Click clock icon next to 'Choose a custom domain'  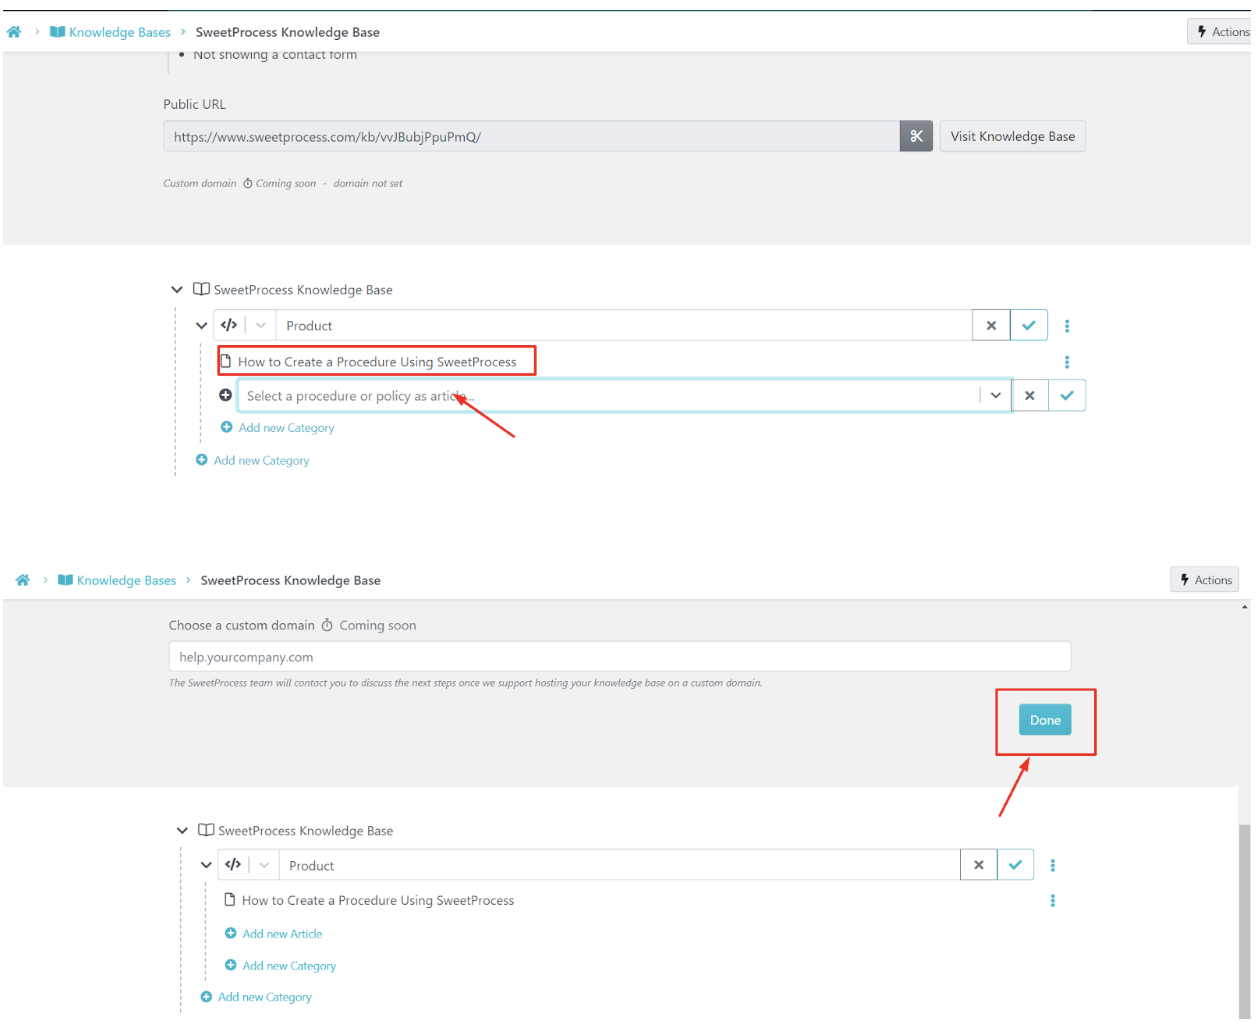point(327,626)
